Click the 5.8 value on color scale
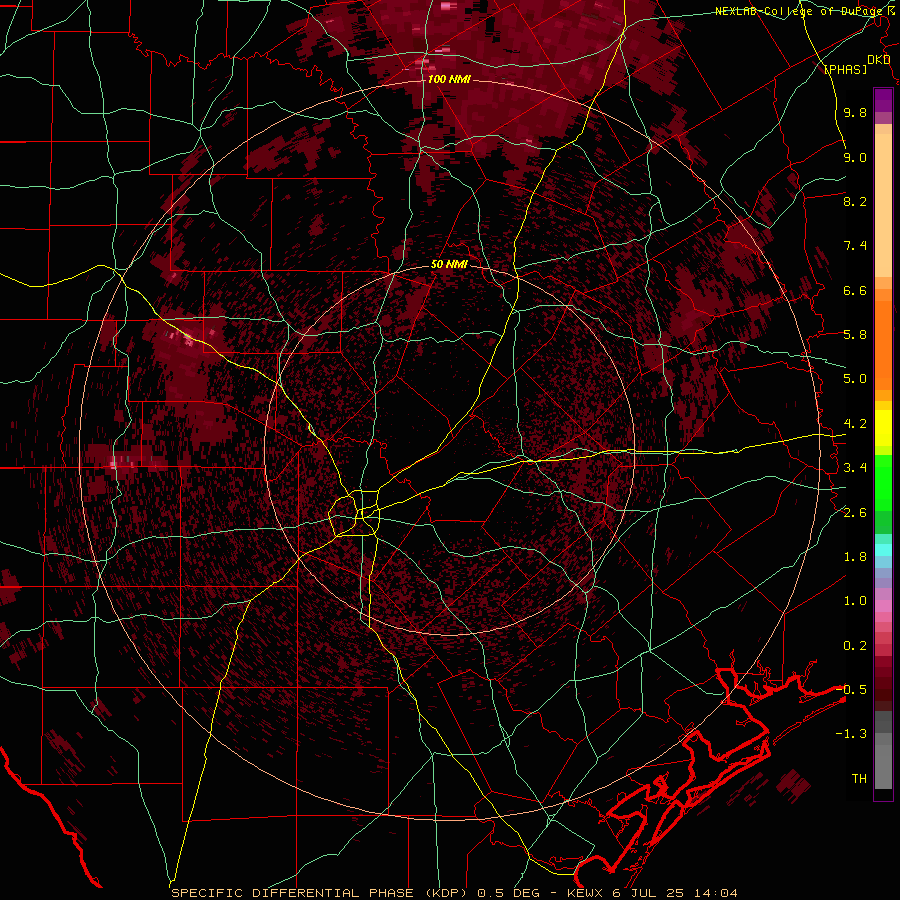This screenshot has width=900, height=900. click(x=855, y=335)
